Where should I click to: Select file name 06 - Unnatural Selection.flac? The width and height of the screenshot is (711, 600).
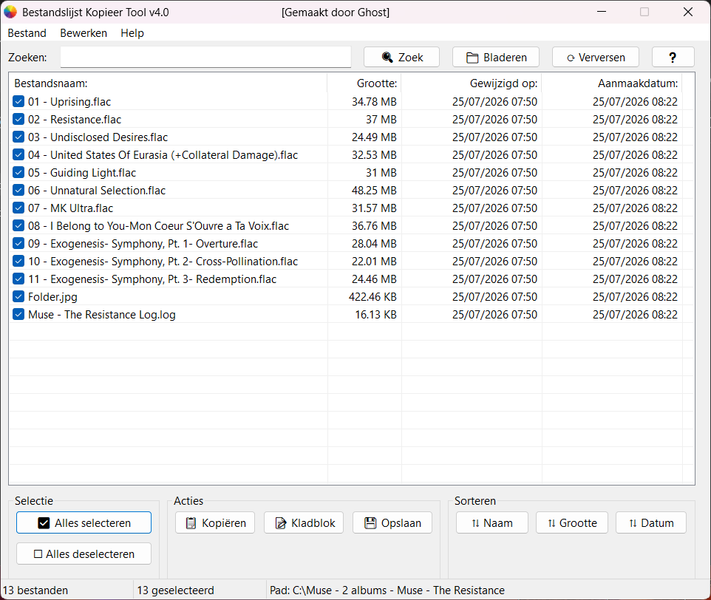[97, 190]
